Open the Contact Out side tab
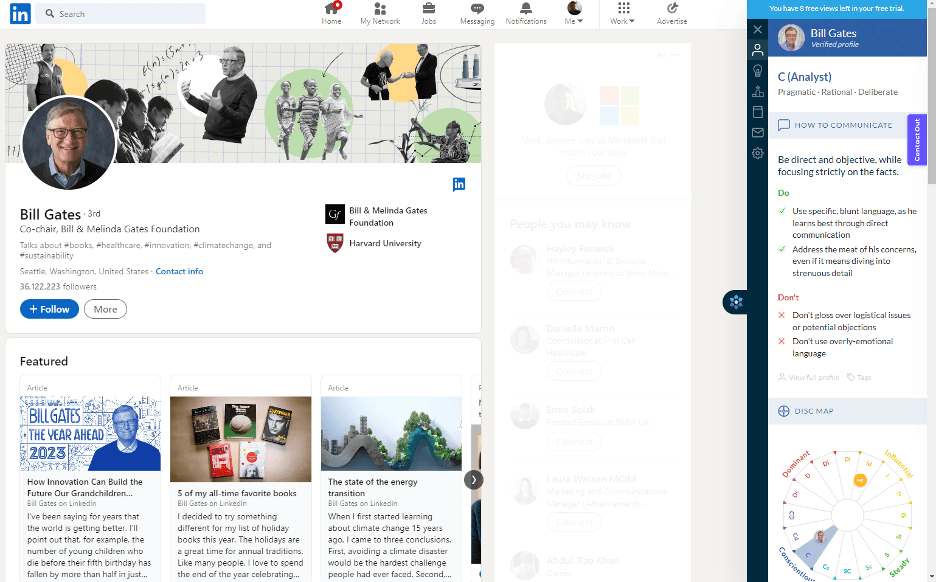The image size is (936, 582). [x=916, y=140]
